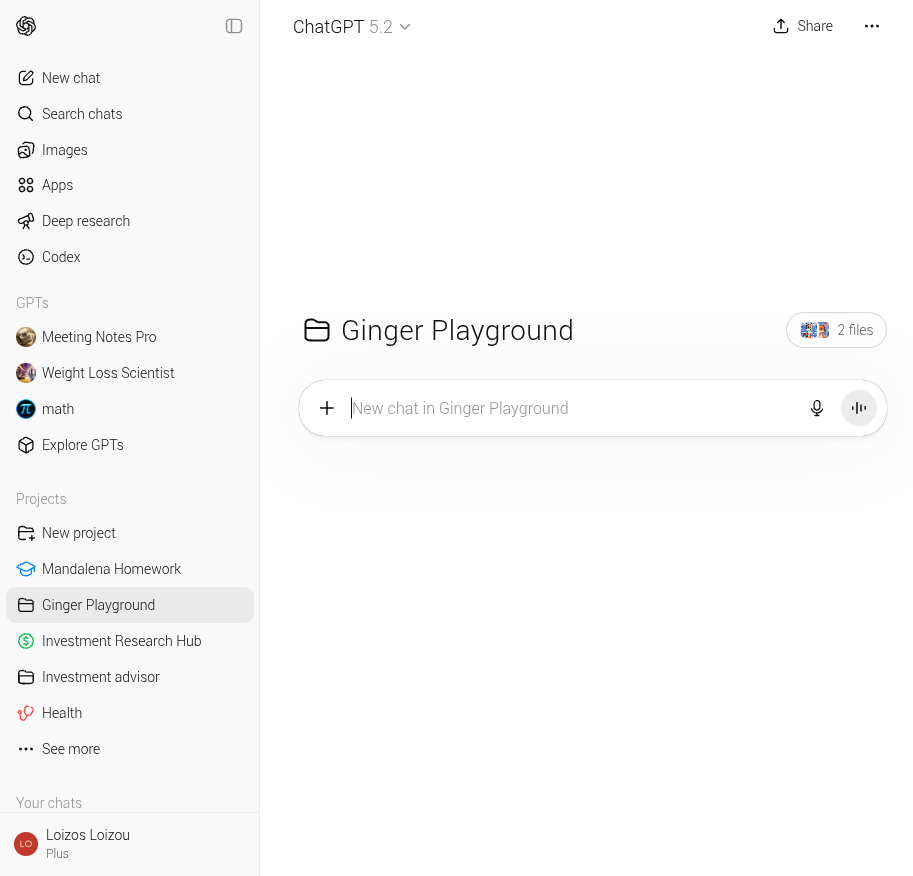
Task: Open Codex from sidebar
Action: click(x=61, y=257)
